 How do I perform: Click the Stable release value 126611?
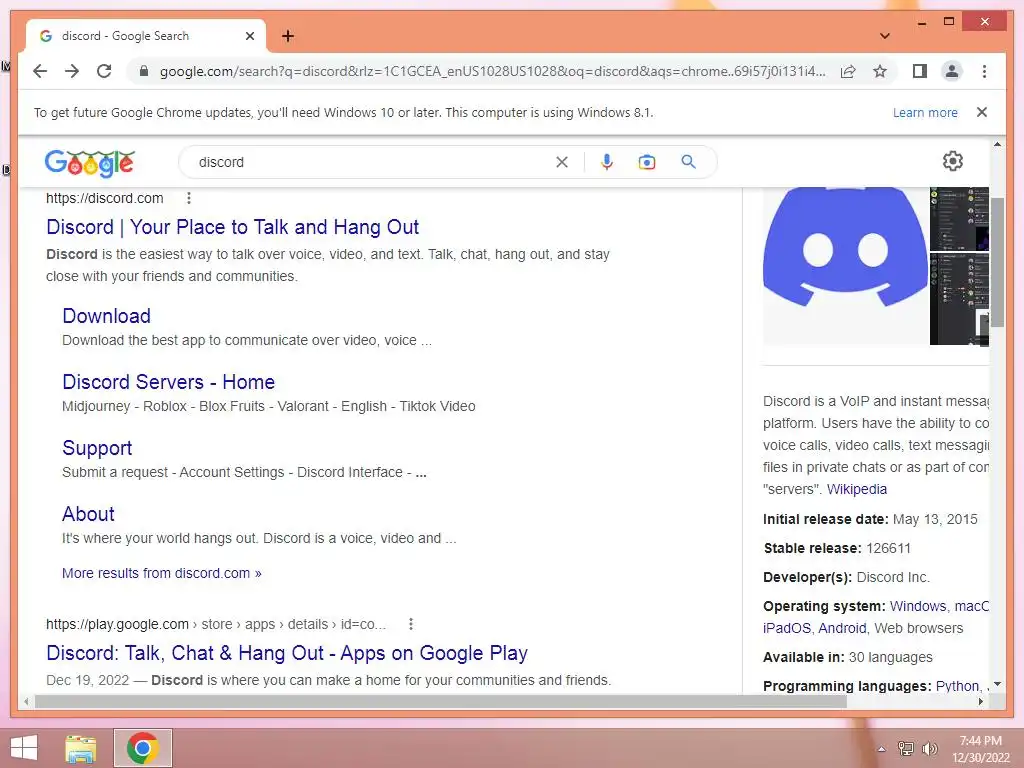[x=888, y=548]
